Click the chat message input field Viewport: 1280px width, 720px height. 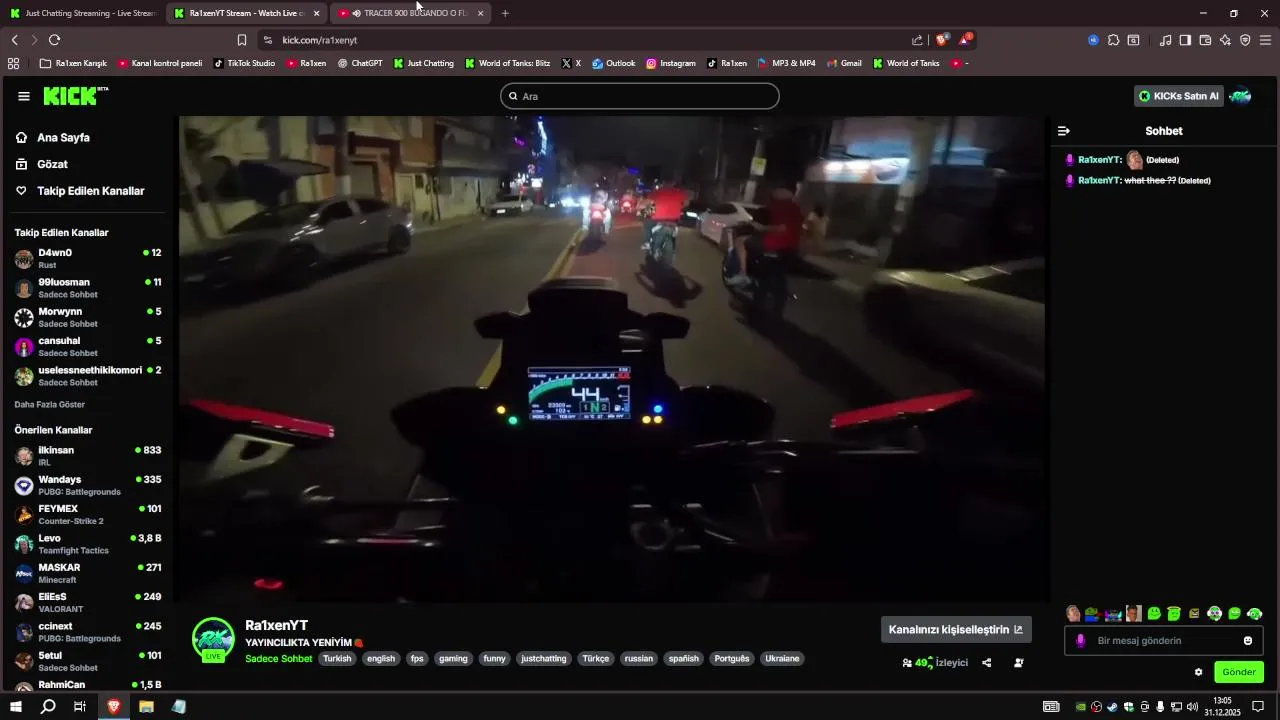pyautogui.click(x=1164, y=641)
